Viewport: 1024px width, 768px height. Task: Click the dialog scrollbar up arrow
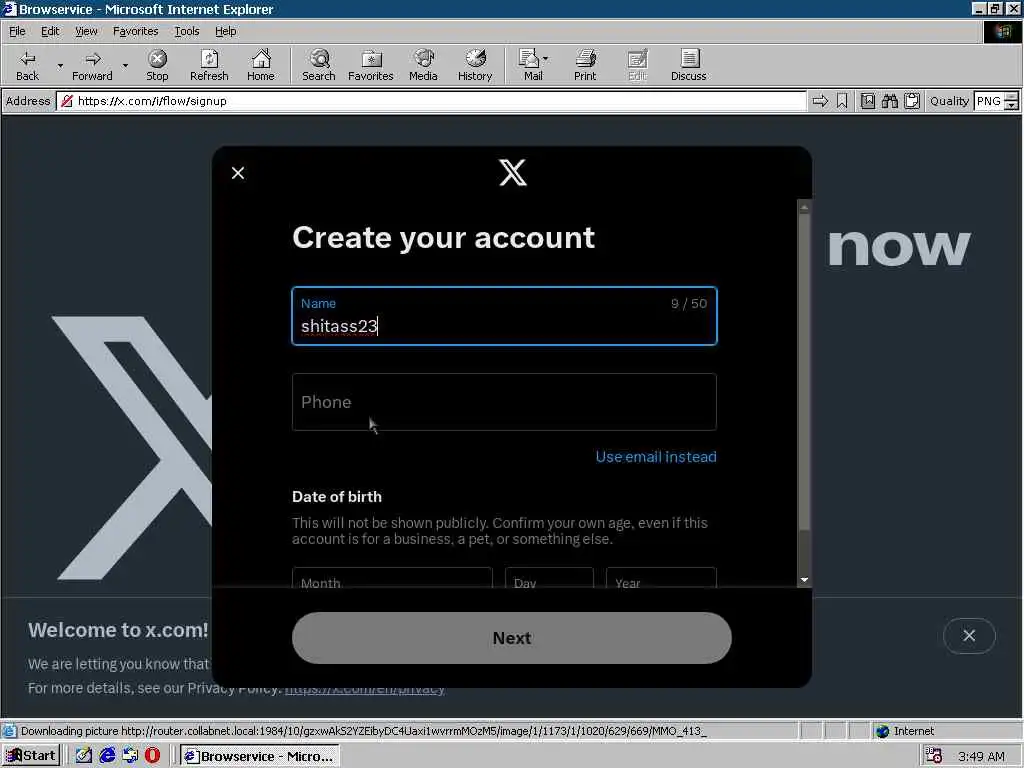pos(805,208)
